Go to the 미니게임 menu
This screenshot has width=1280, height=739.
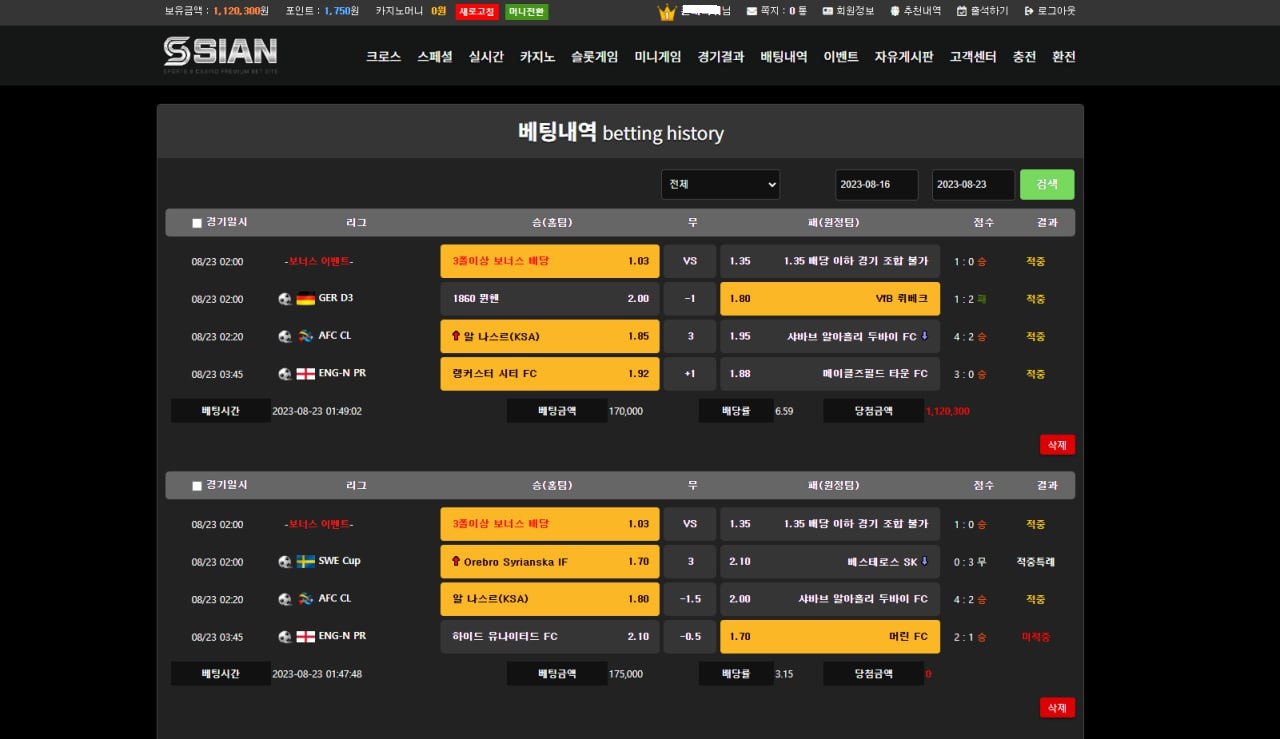point(657,57)
